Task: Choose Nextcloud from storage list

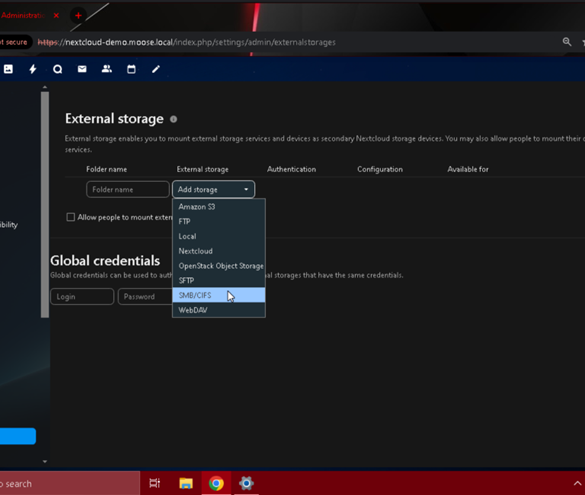Action: (219, 251)
